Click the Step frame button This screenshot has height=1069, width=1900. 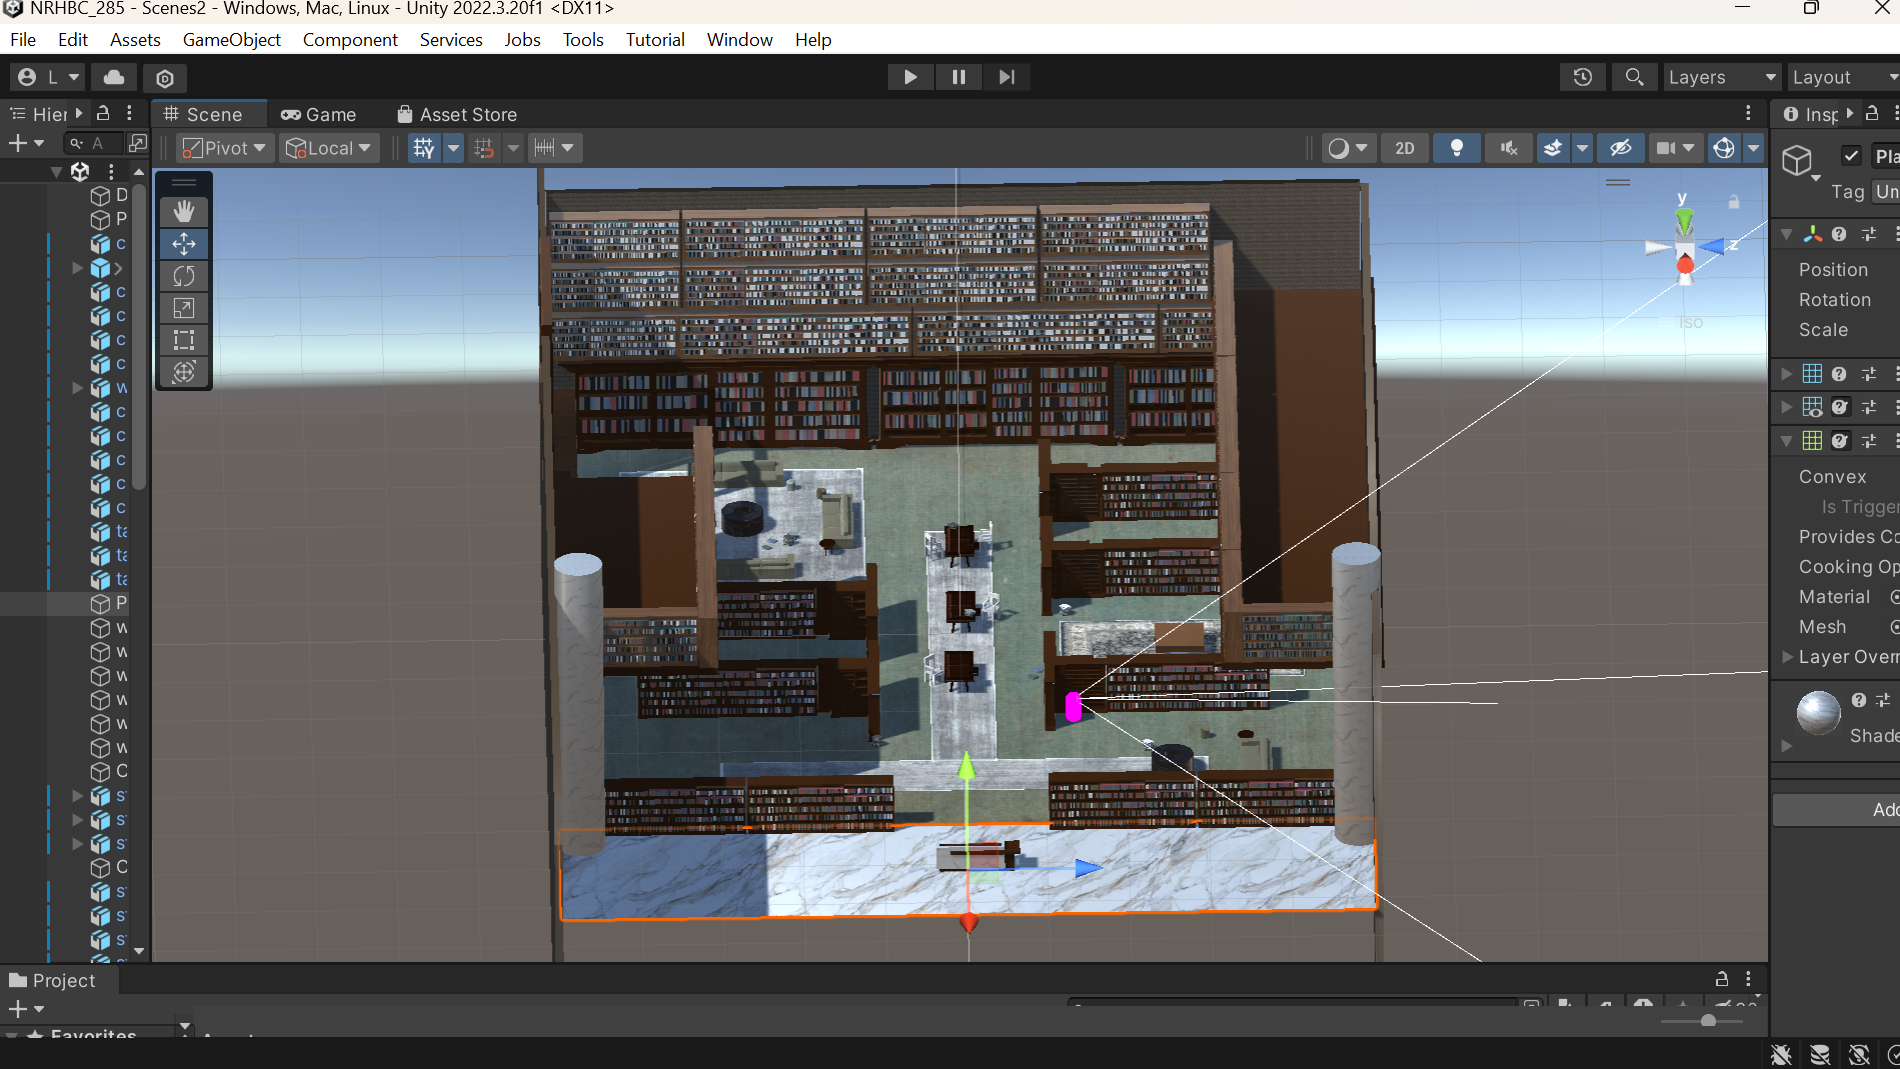click(x=1006, y=77)
